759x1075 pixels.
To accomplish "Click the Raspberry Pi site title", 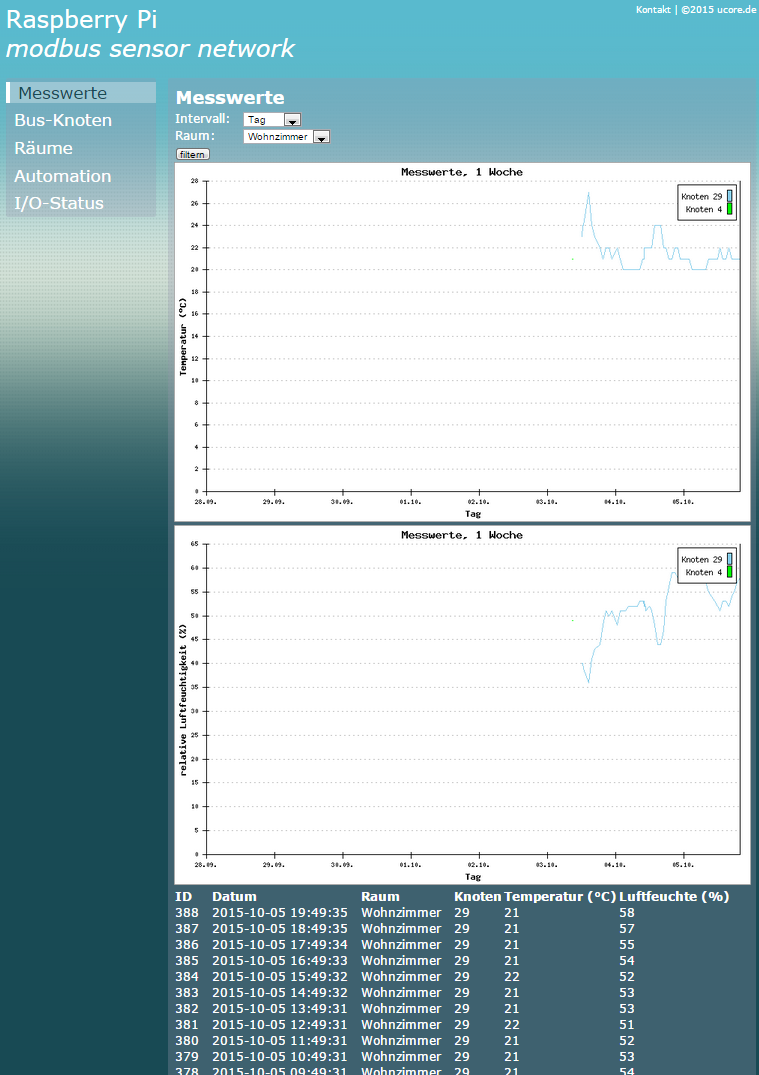I will click(82, 20).
